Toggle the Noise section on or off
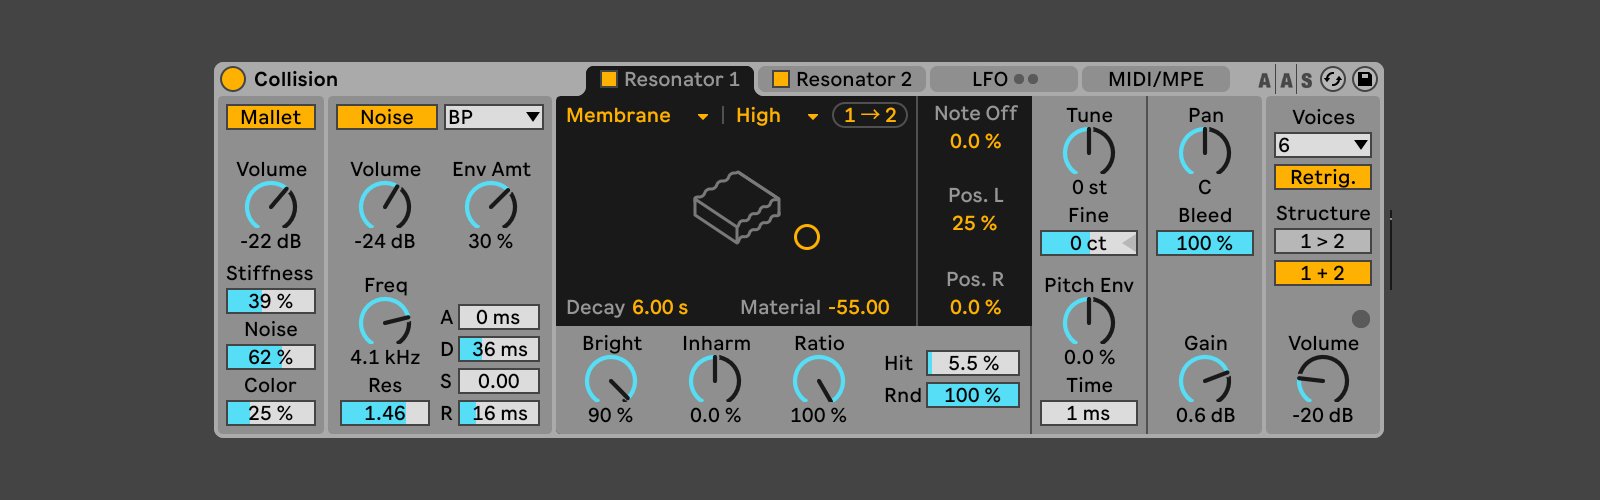This screenshot has height=500, width=1600. click(x=386, y=117)
